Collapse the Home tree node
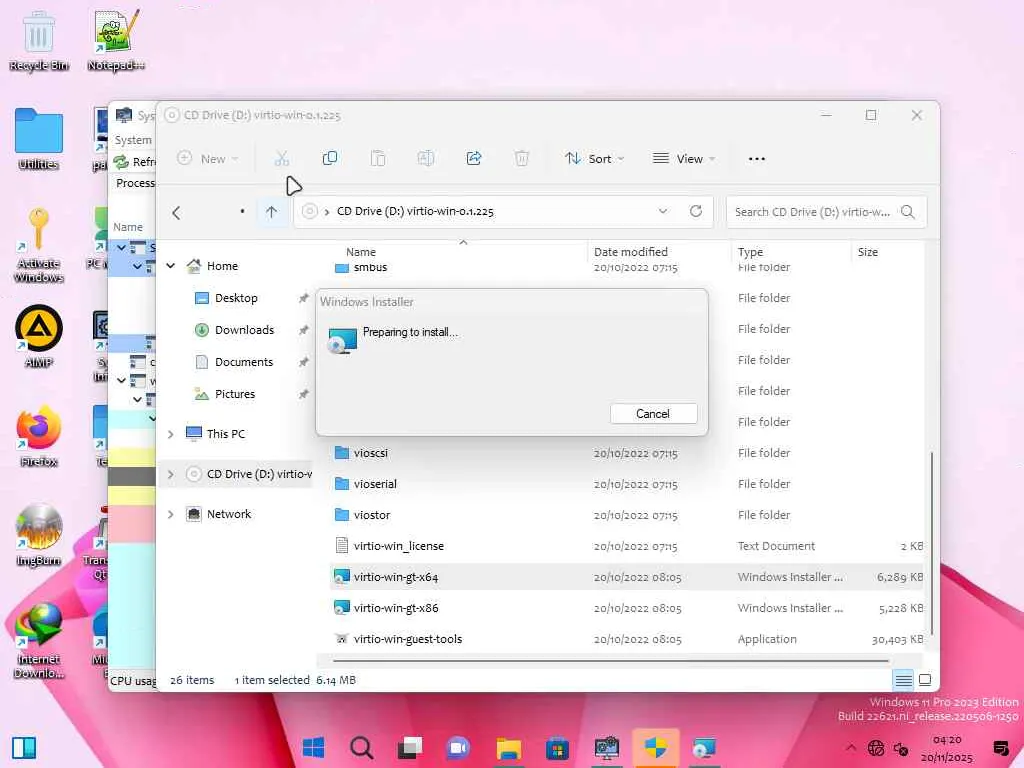 [171, 266]
